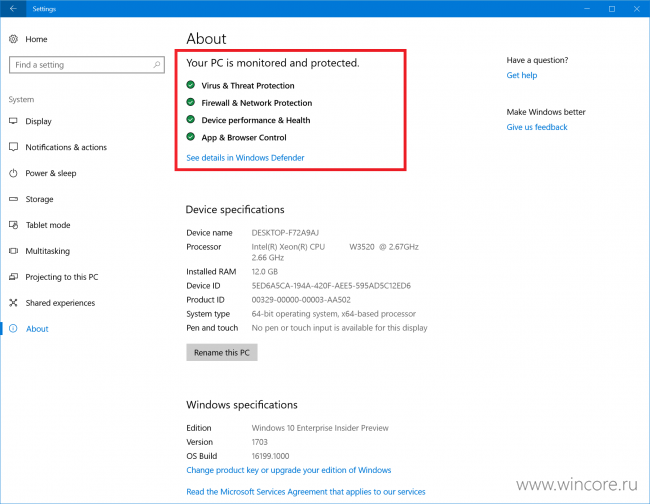Click Firewall & Network Protection text

(x=257, y=103)
